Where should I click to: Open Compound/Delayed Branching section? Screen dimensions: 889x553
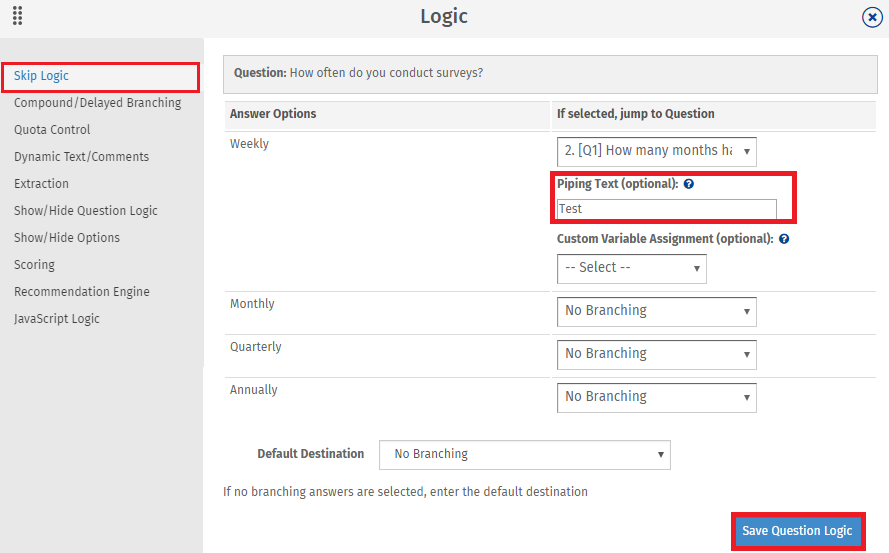point(98,103)
